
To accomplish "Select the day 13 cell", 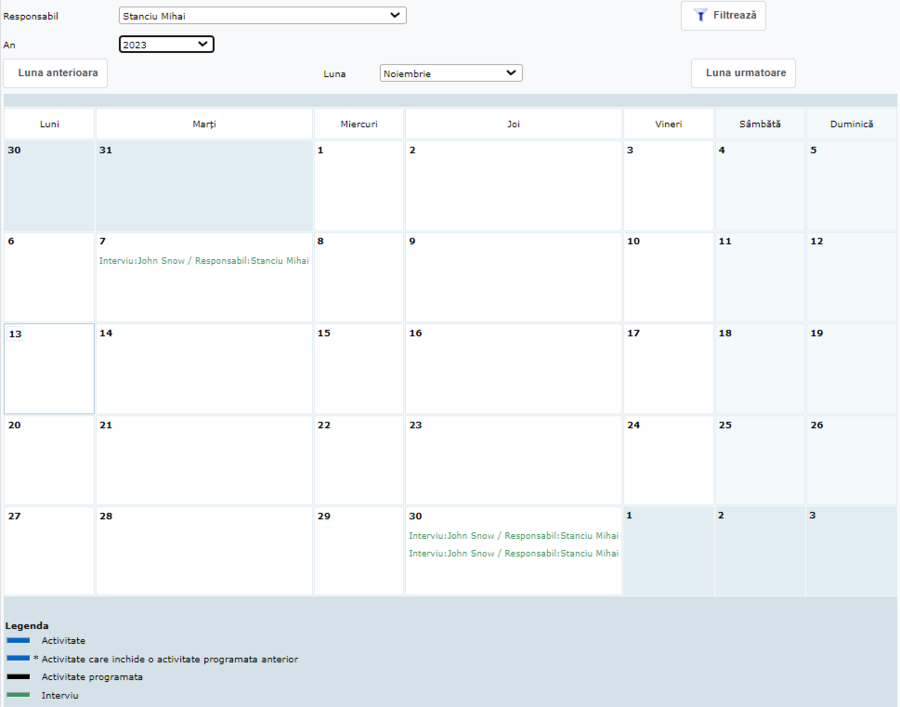I will 49,369.
